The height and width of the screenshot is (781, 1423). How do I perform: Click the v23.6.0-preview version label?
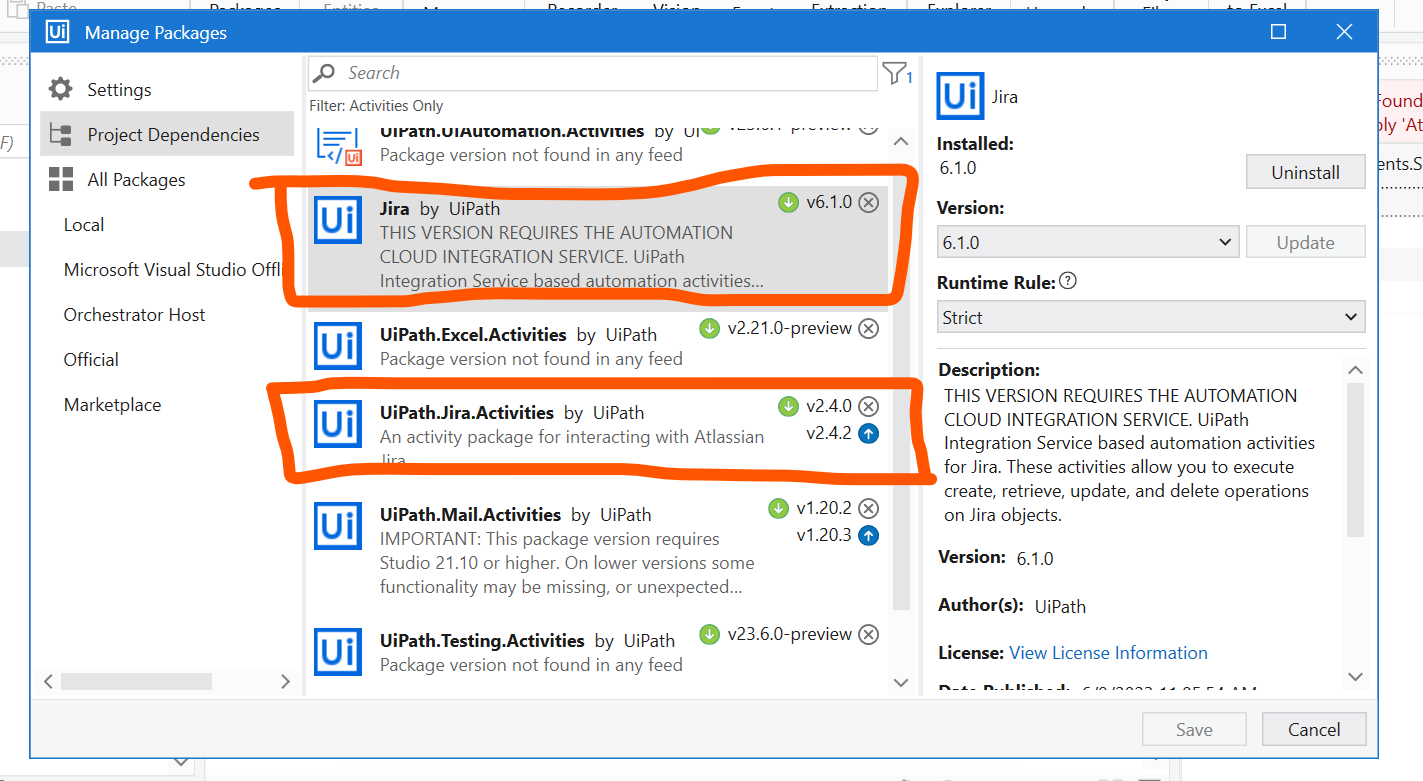789,634
